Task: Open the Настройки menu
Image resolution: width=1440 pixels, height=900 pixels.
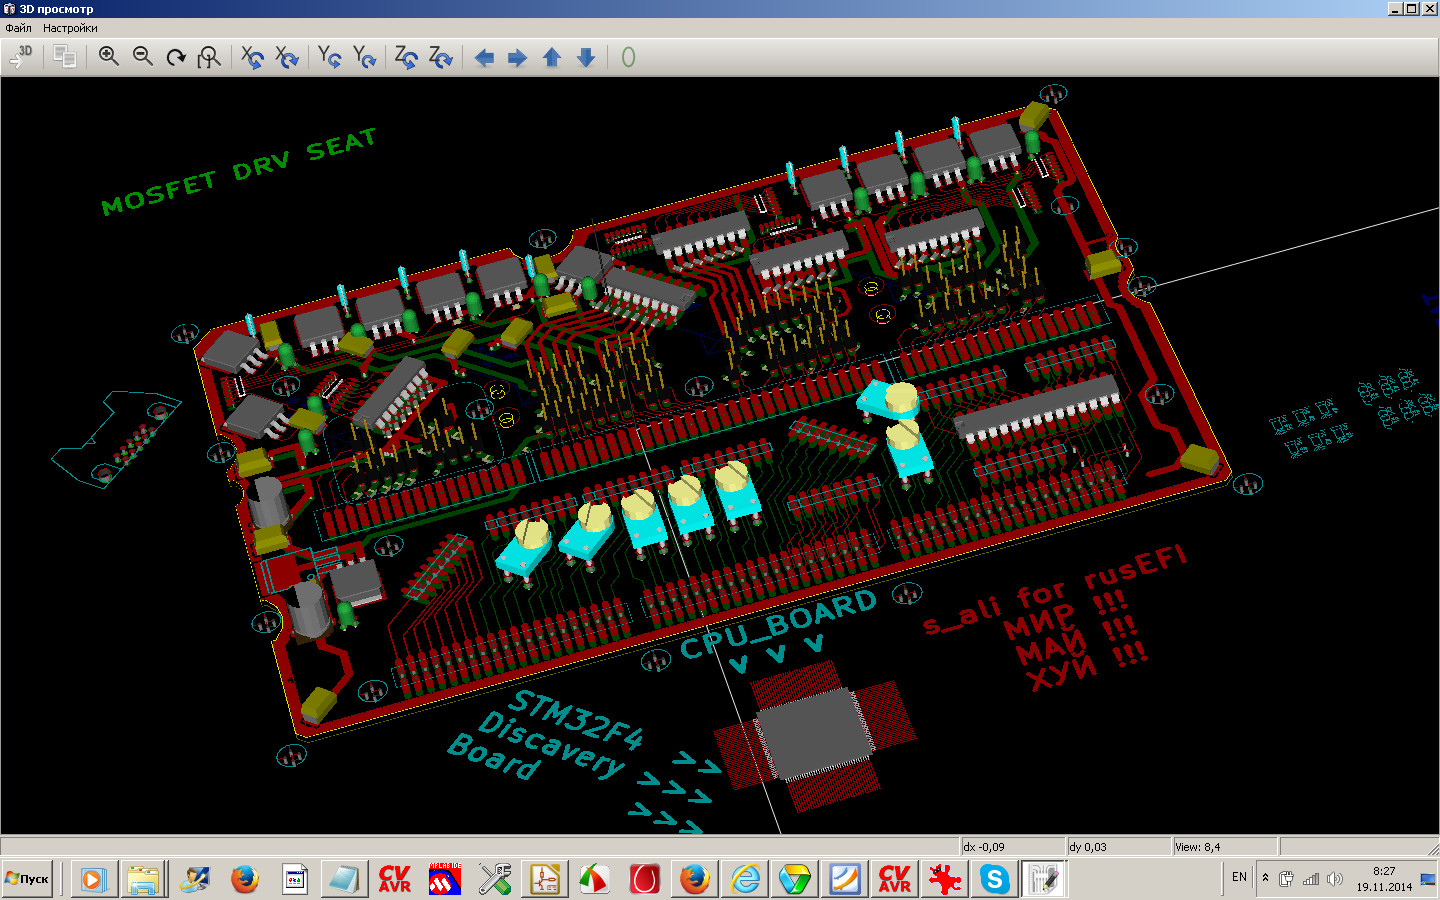Action: click(x=70, y=28)
